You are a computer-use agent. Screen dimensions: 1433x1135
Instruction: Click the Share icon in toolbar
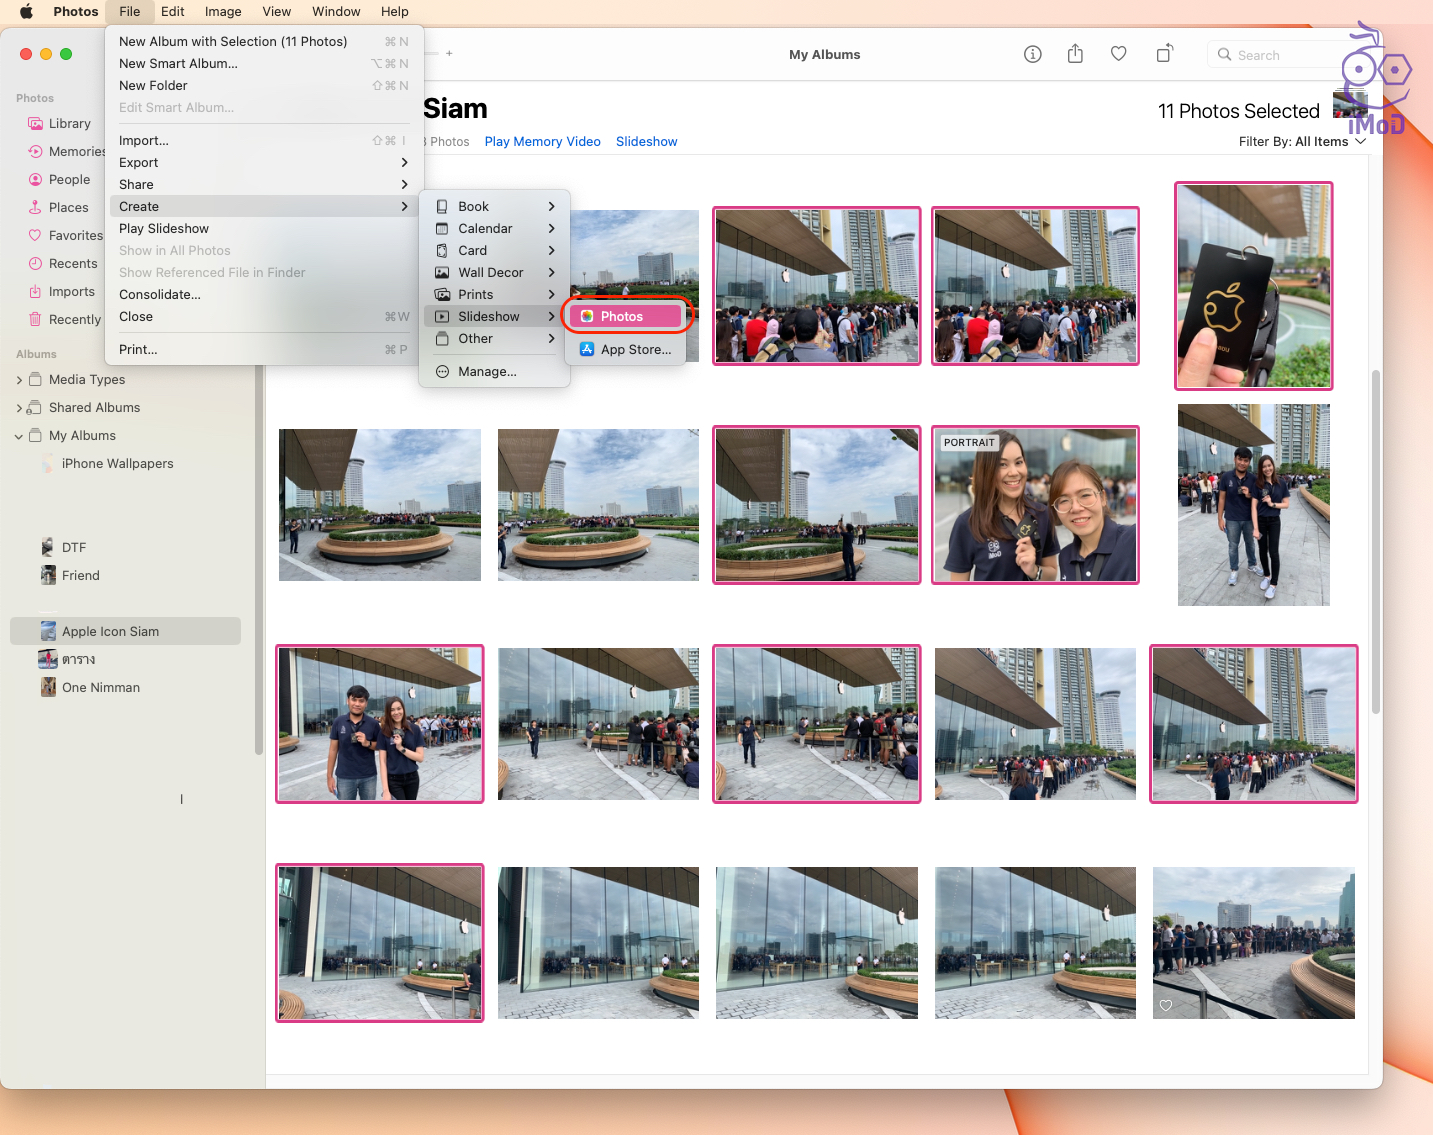pos(1075,54)
